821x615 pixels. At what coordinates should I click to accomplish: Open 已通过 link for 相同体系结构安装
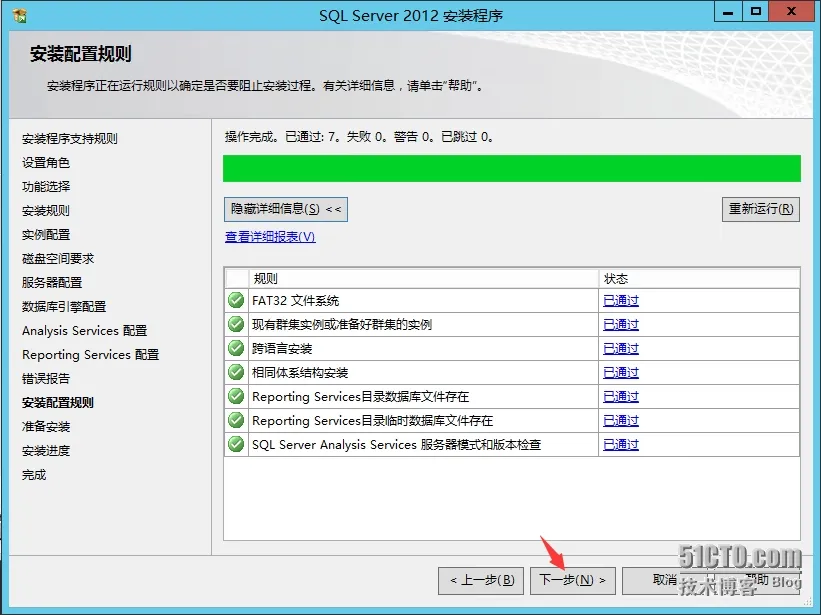621,373
